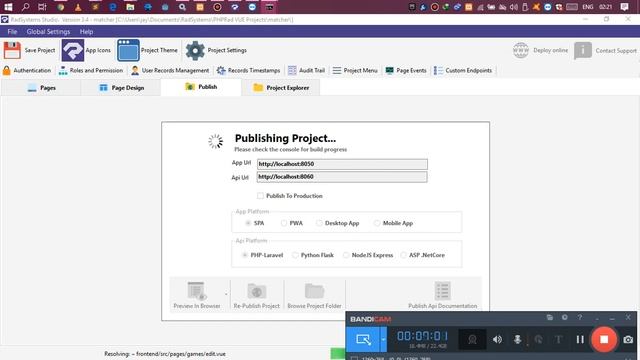Toggle Bandicam microphone icon

517,340
